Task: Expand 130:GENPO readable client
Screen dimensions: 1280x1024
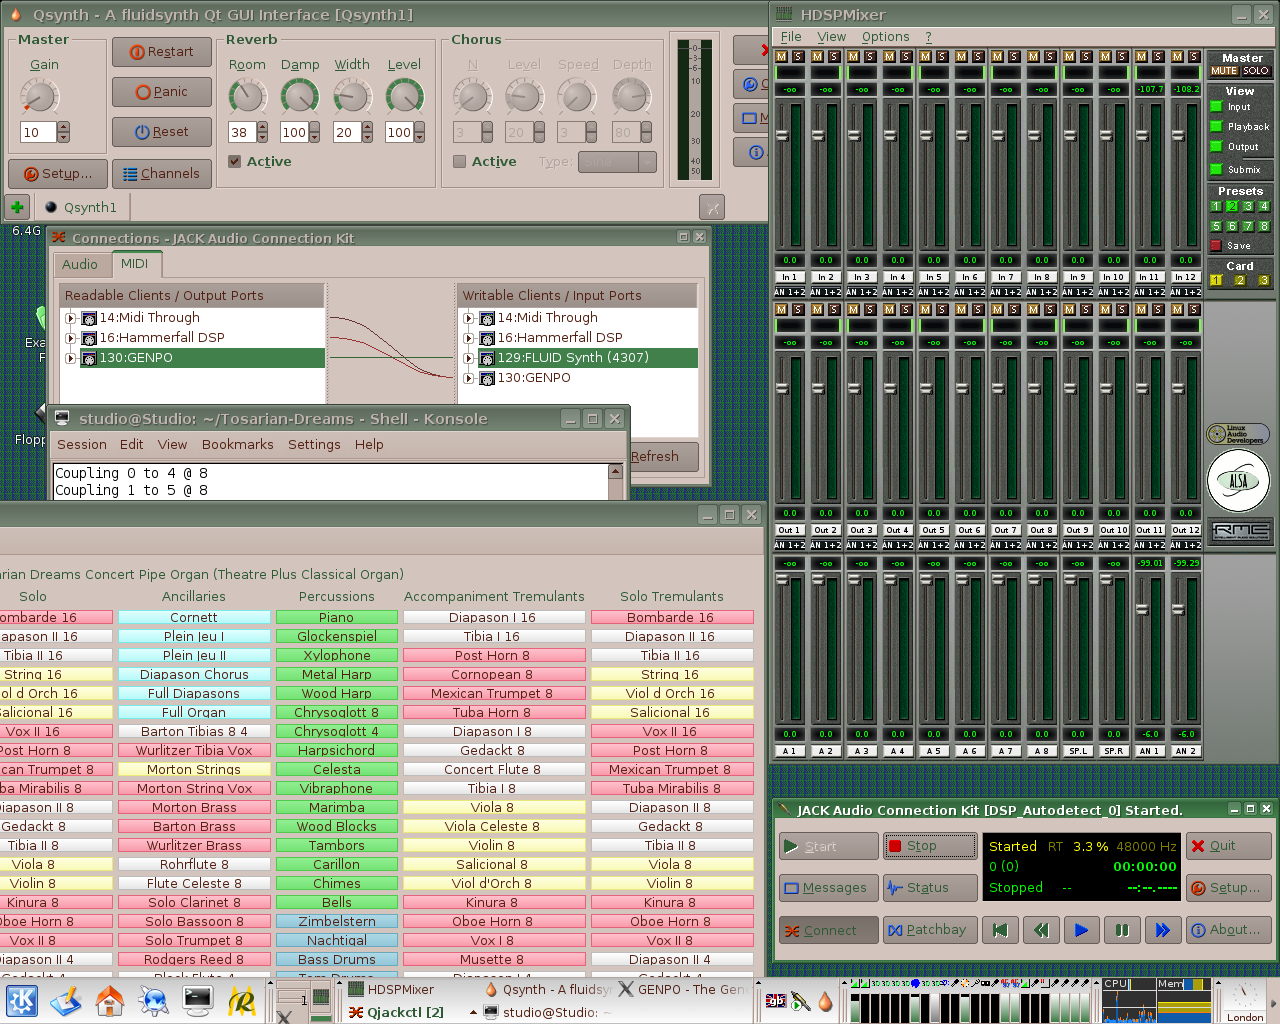Action: [71, 358]
